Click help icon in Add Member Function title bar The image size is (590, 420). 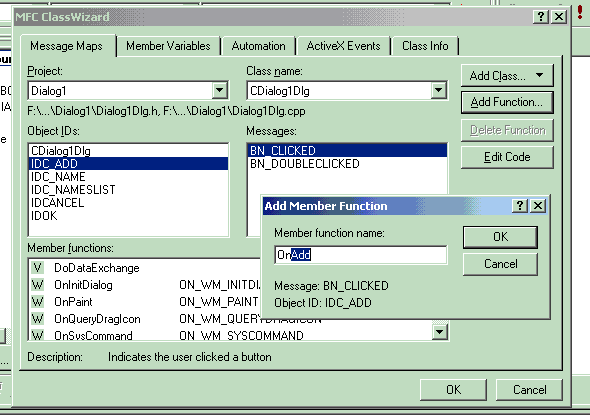520,205
